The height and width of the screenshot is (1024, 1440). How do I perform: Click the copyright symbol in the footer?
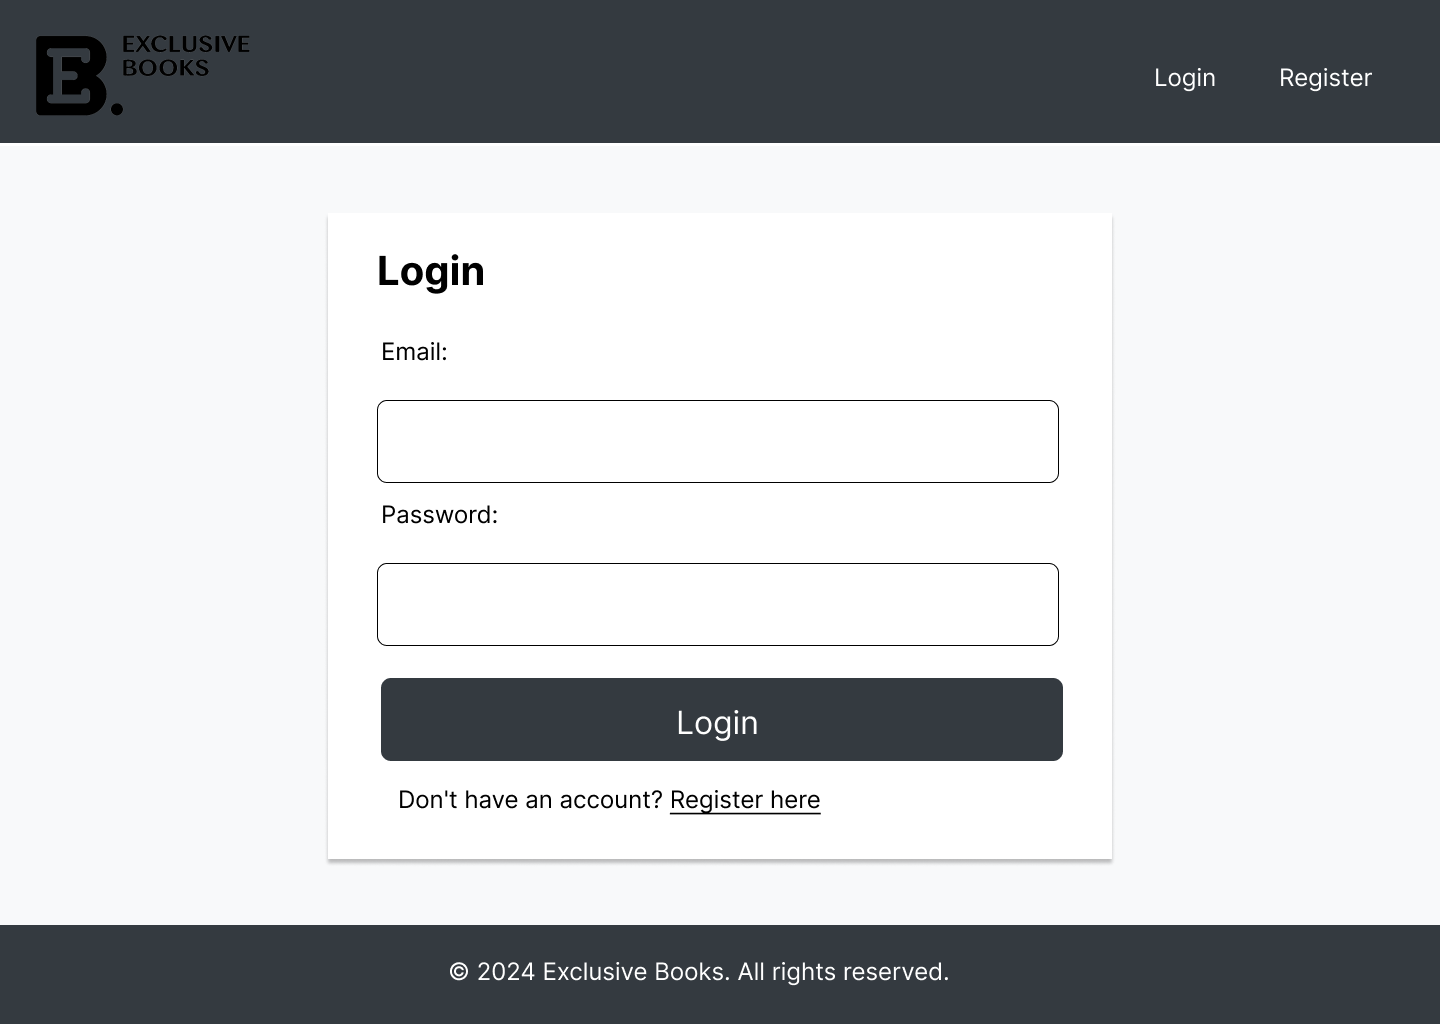point(459,972)
